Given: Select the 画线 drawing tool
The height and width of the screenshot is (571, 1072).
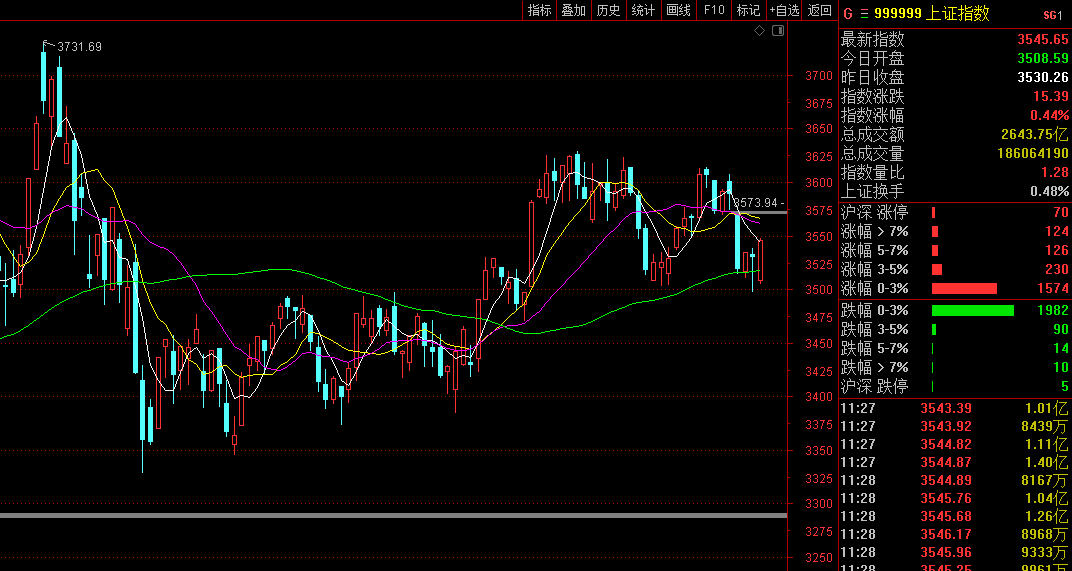Looking at the screenshot, I should [x=678, y=10].
